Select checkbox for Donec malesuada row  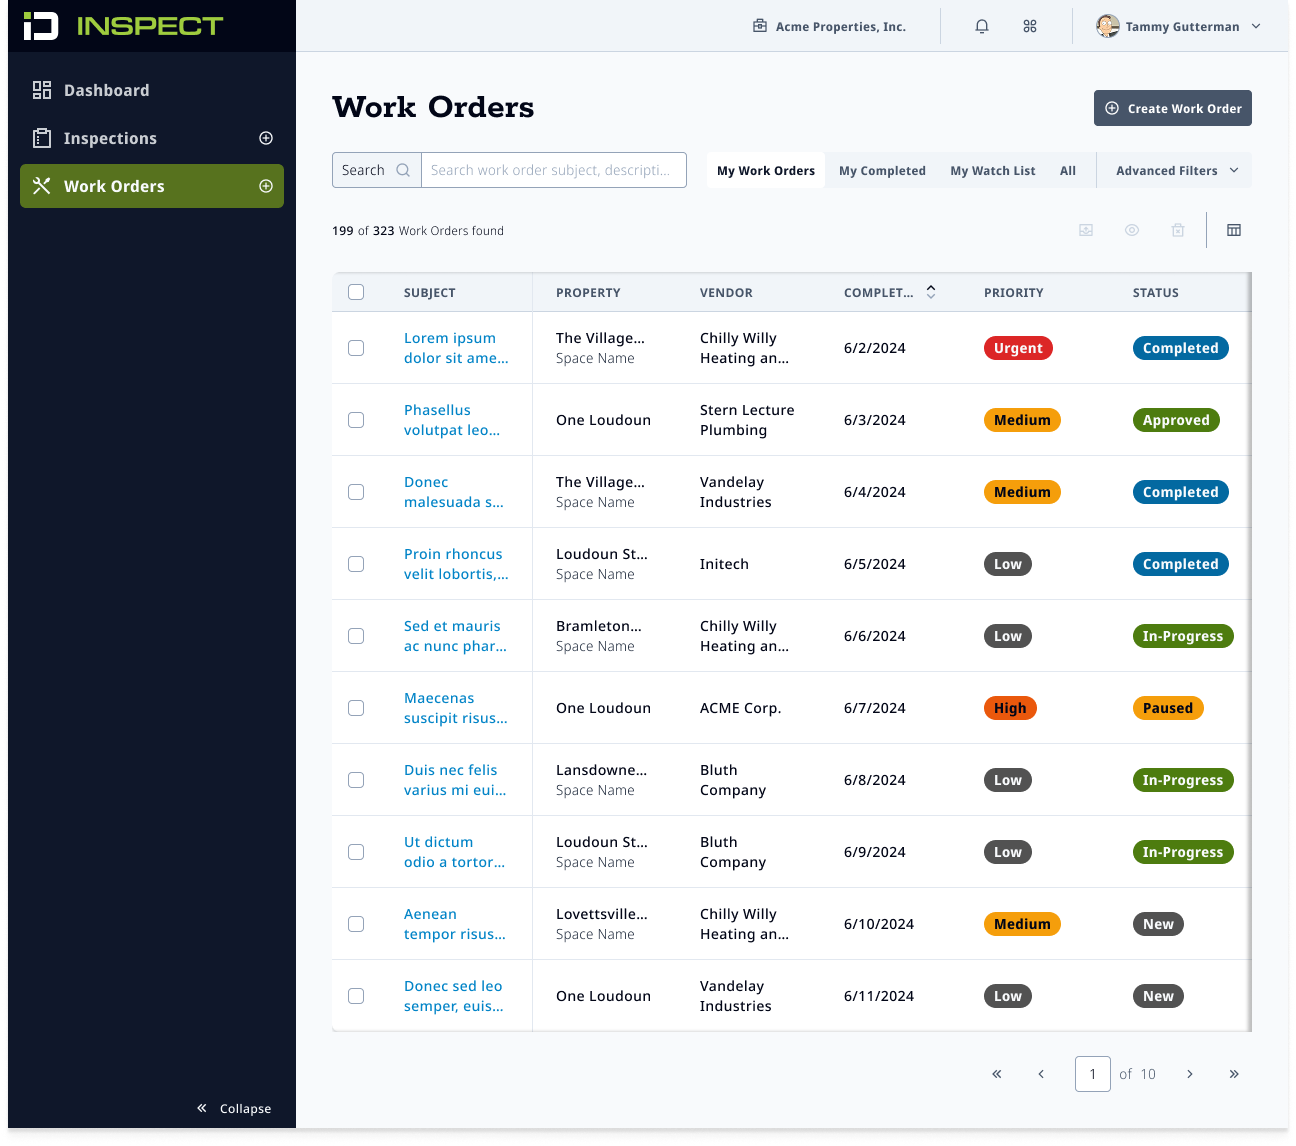pyautogui.click(x=356, y=492)
